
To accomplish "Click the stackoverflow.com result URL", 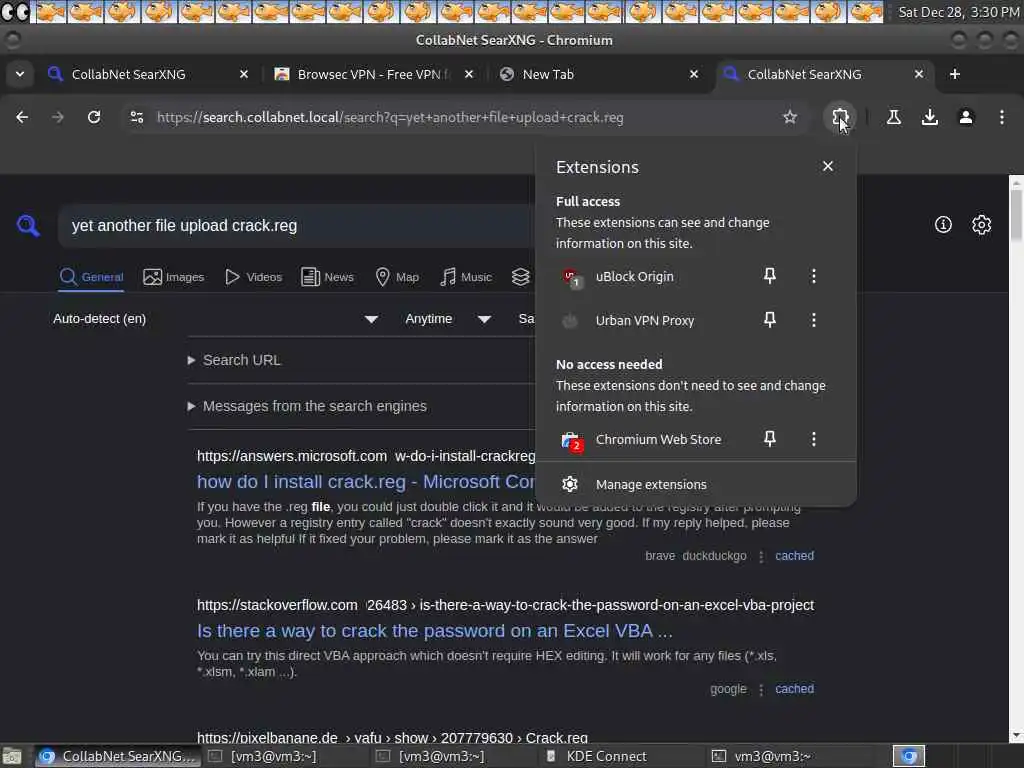I will [505, 605].
